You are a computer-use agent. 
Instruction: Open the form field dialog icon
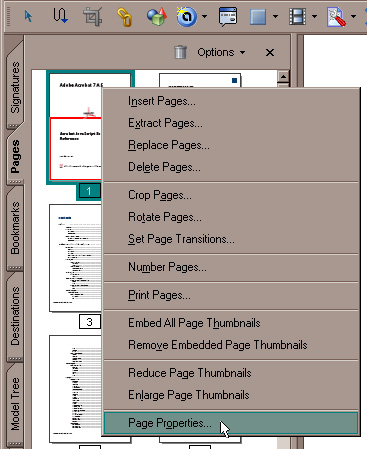pyautogui.click(x=228, y=16)
